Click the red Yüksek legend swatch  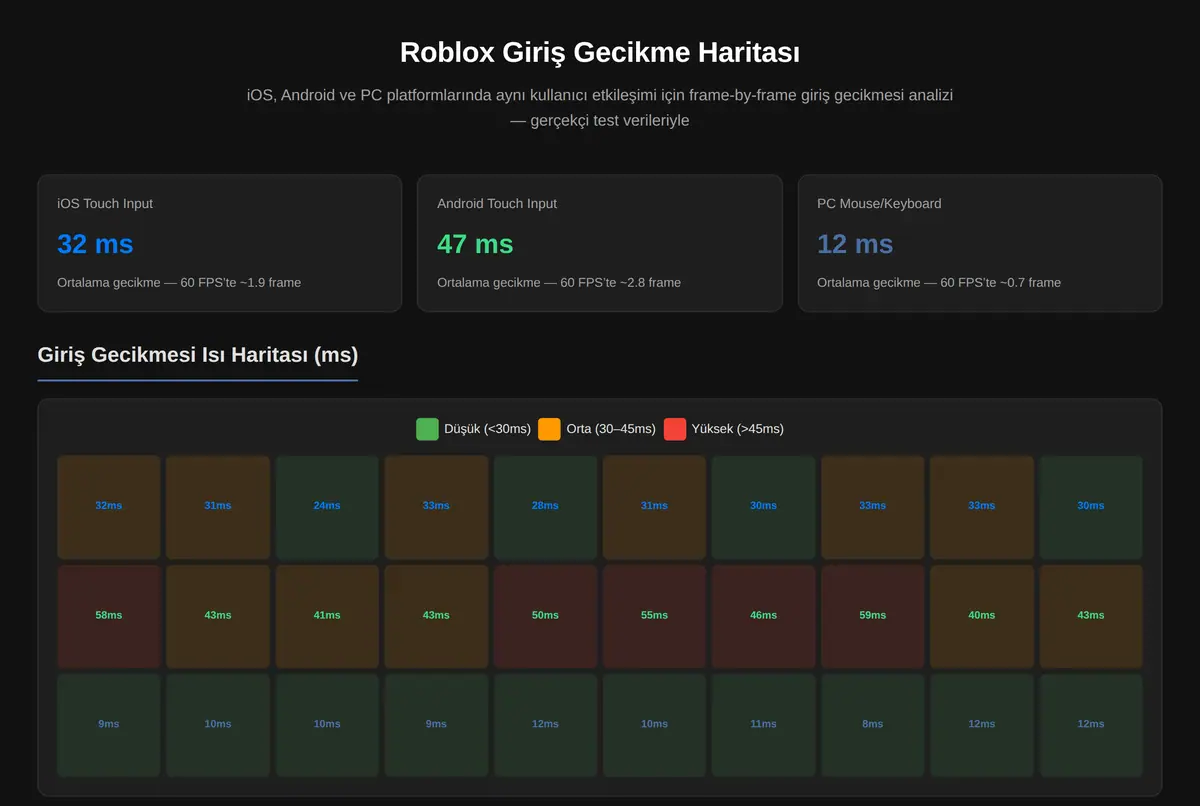pos(675,429)
